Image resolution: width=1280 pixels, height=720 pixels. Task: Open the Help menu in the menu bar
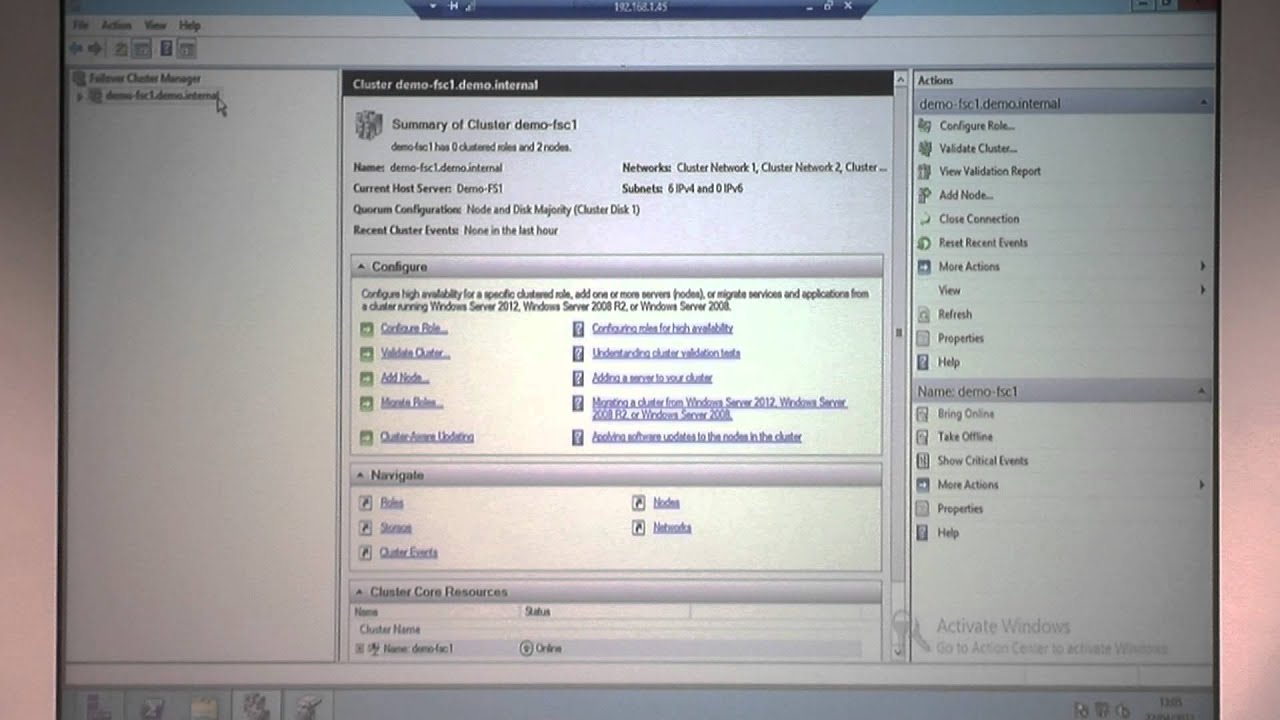click(x=190, y=25)
